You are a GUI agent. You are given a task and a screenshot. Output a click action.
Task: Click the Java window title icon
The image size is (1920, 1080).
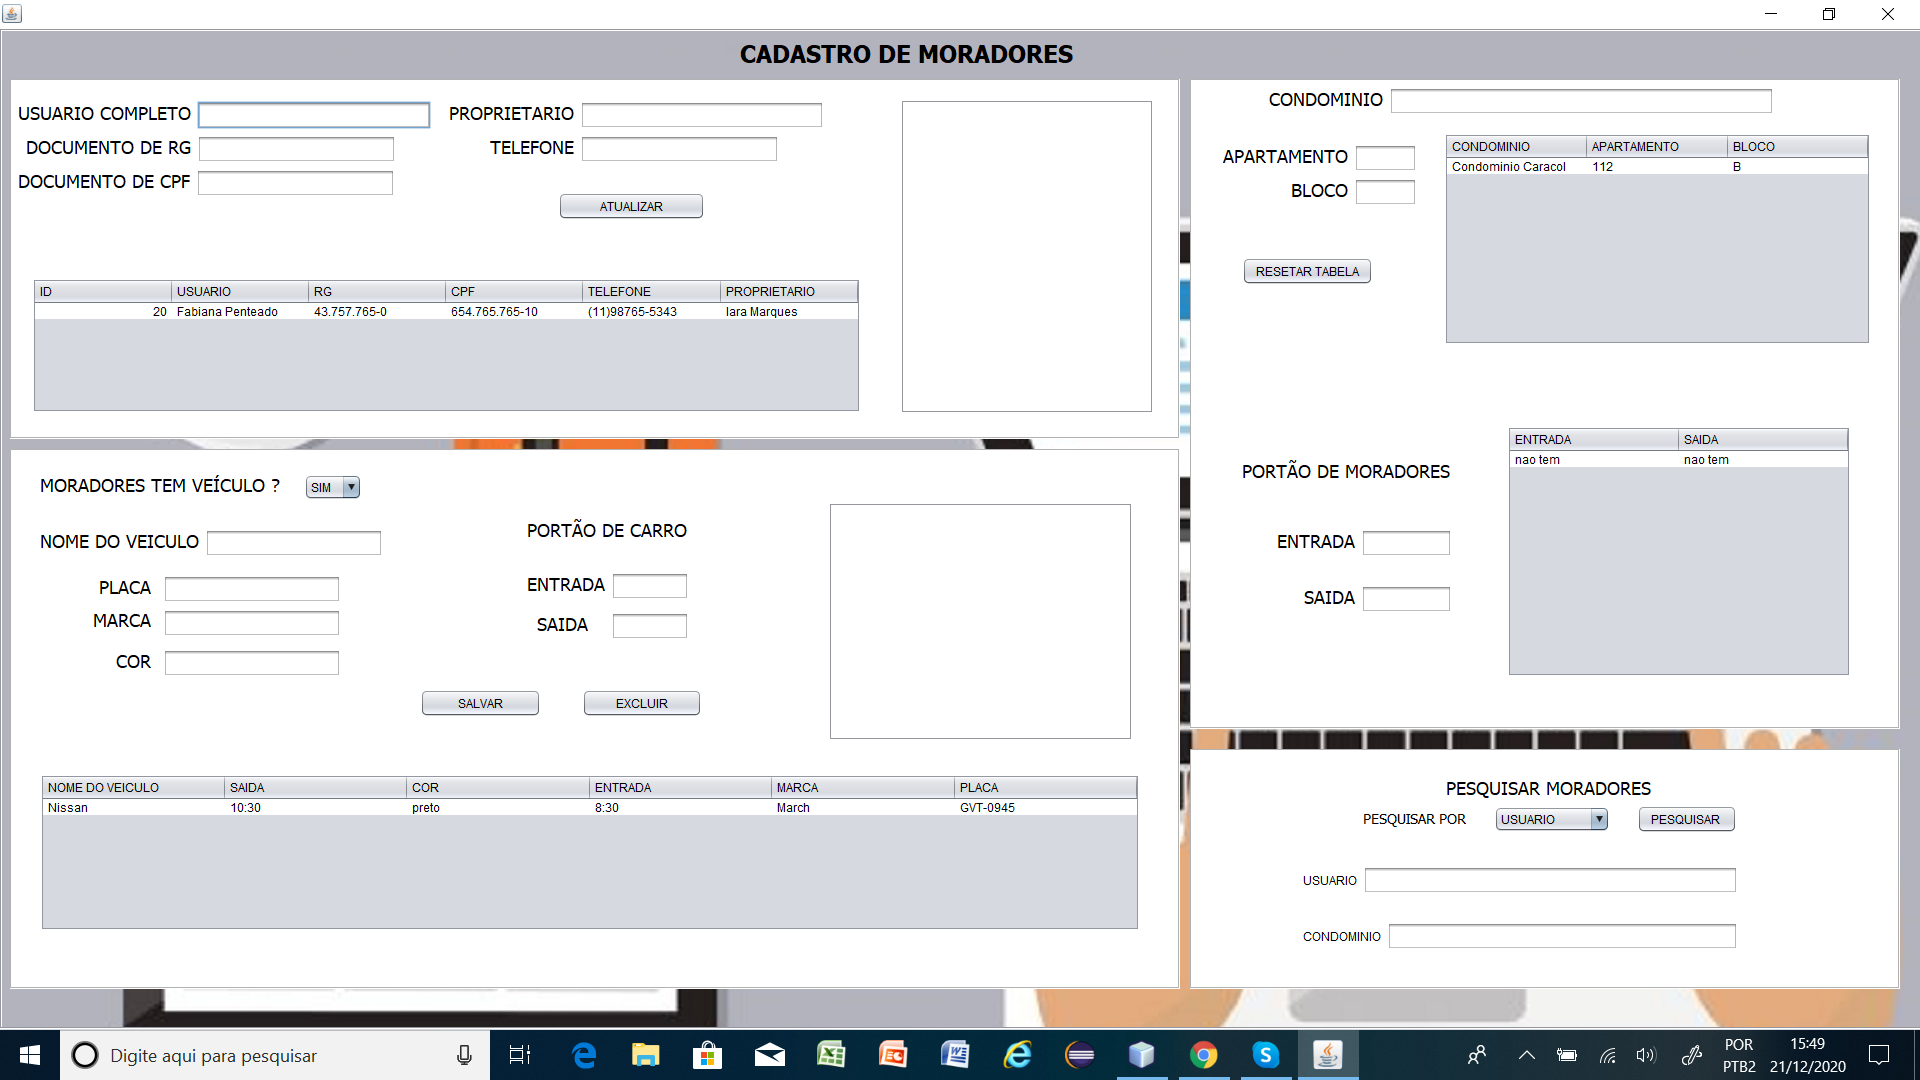pyautogui.click(x=12, y=14)
